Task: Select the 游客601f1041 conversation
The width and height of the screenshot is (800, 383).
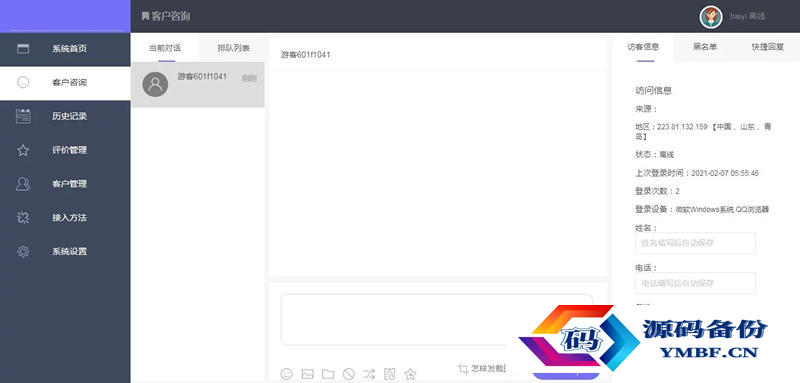Action: 198,85
